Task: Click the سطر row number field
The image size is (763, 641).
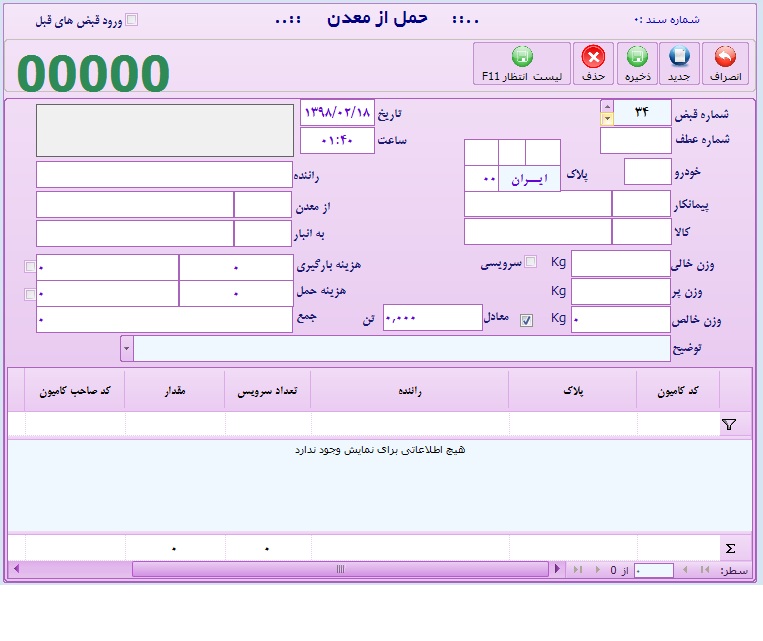Action: coord(654,570)
